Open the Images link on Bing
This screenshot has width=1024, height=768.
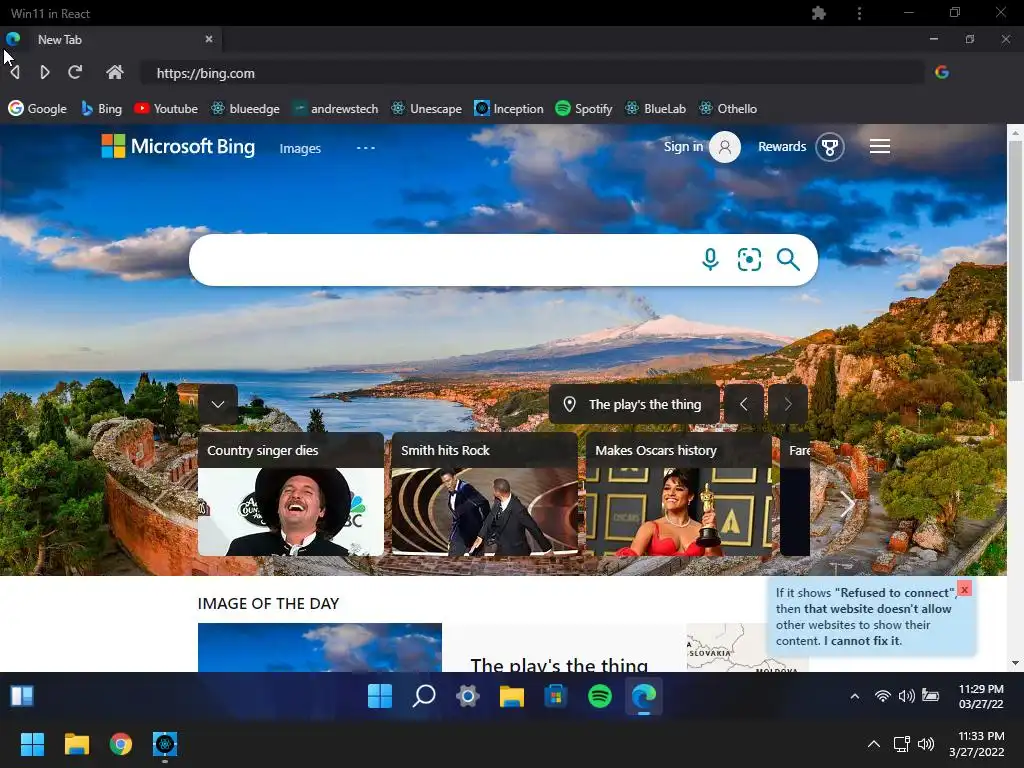point(300,148)
